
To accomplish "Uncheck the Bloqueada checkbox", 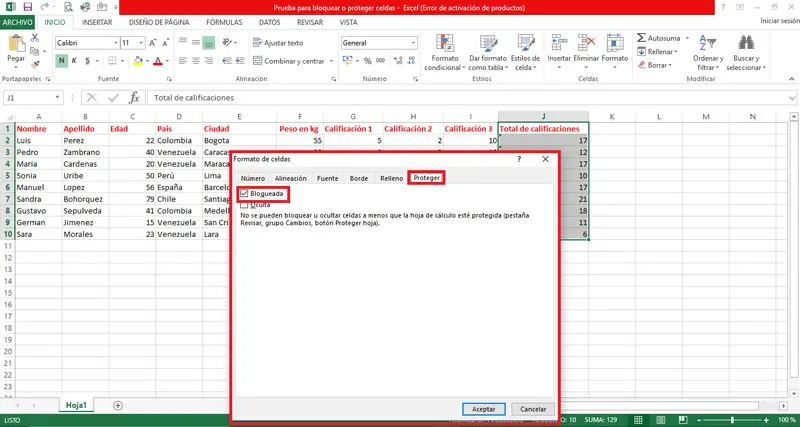I will pyautogui.click(x=244, y=193).
